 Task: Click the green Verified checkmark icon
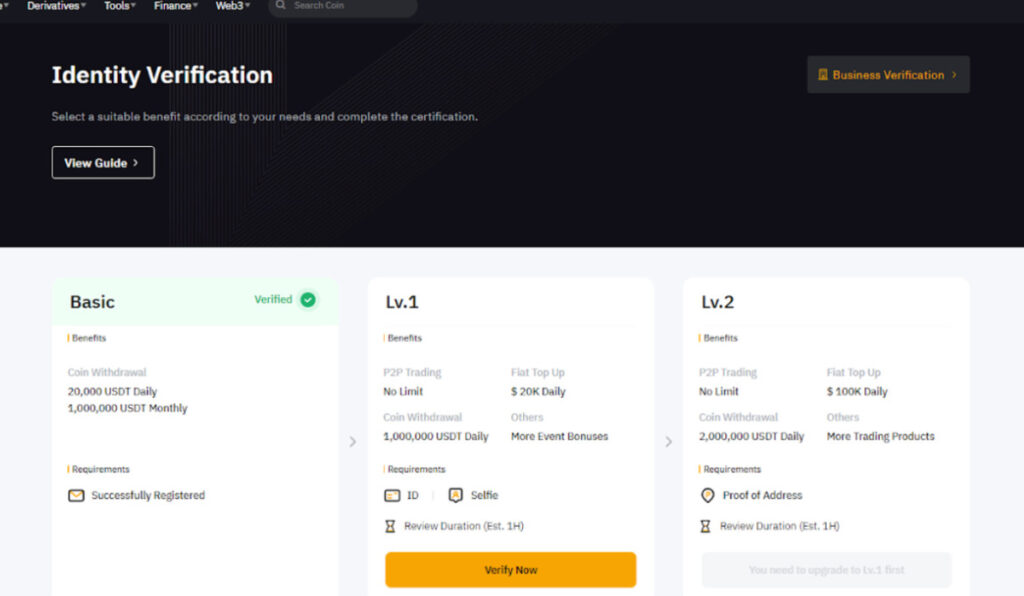[308, 300]
